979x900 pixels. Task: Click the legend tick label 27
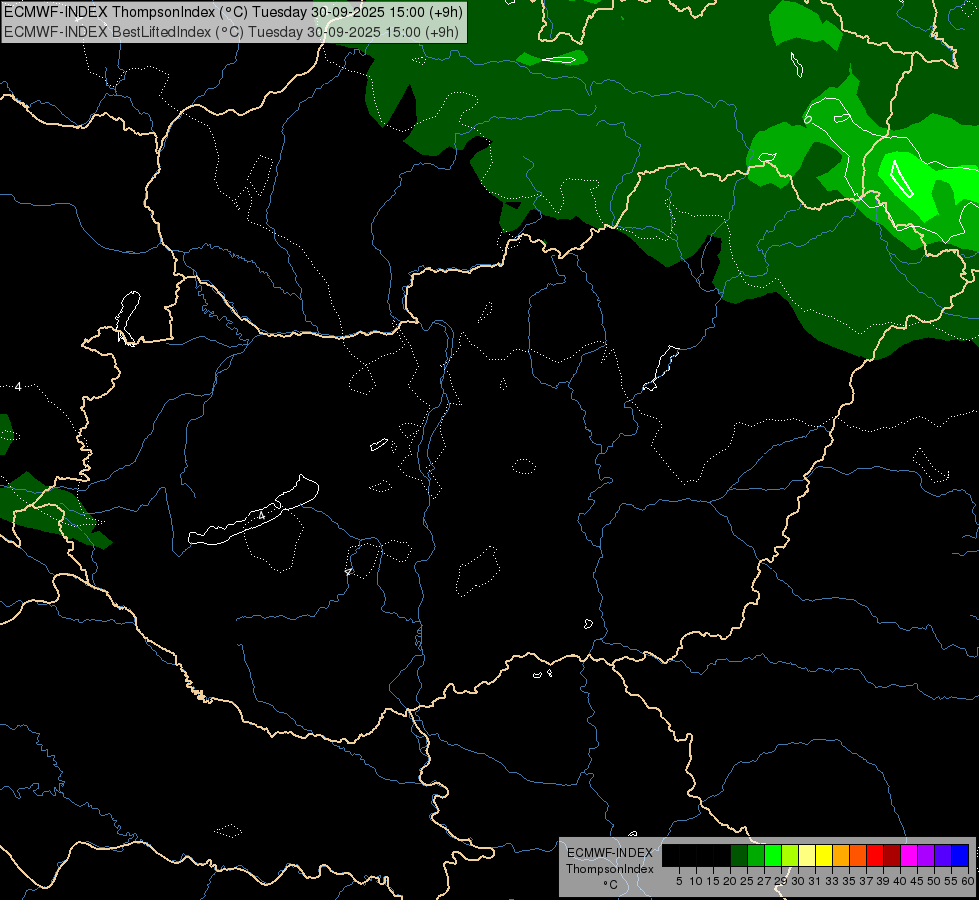click(x=764, y=881)
